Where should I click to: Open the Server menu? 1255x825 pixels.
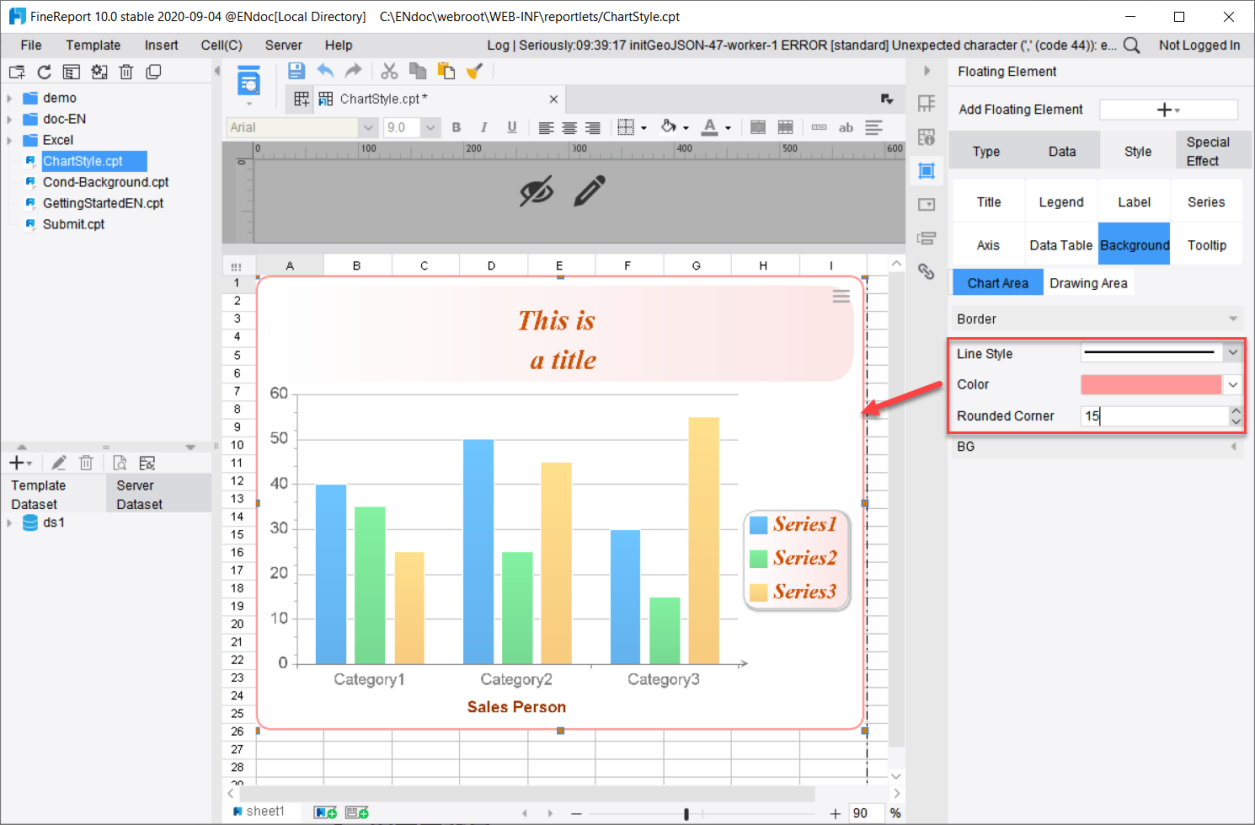tap(283, 45)
